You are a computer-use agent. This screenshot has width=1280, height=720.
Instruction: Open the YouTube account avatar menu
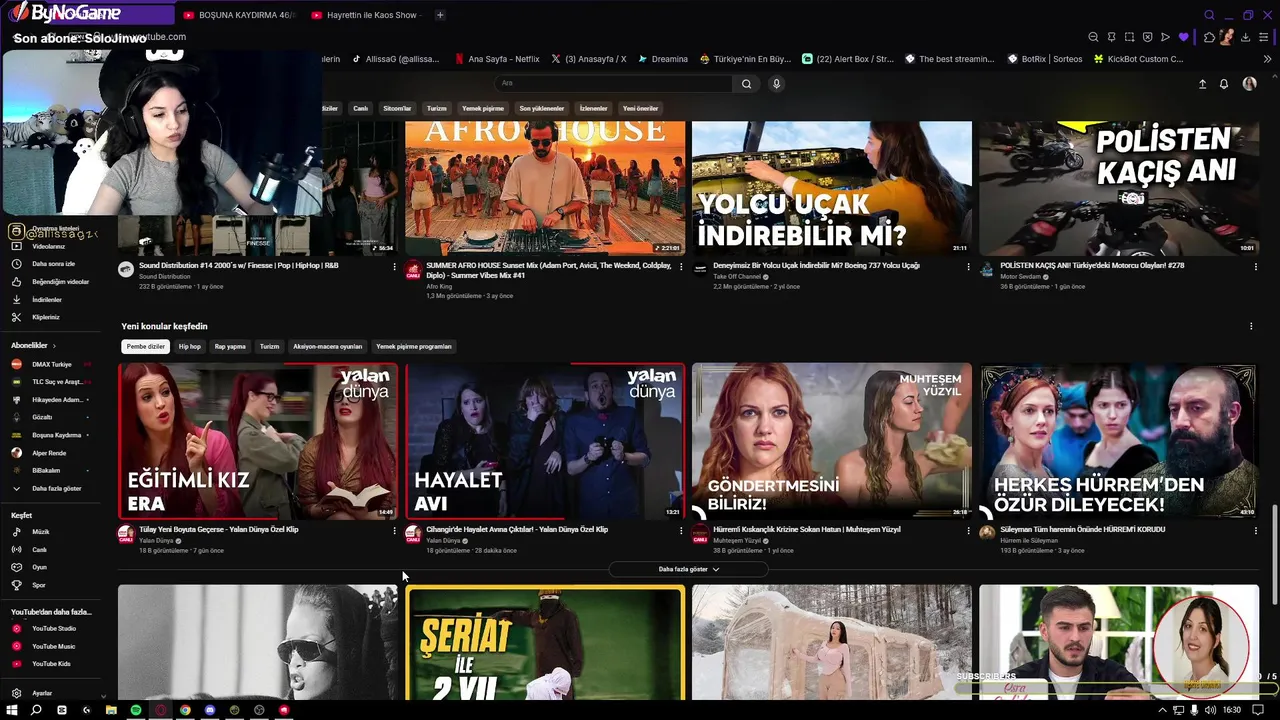tap(1249, 84)
